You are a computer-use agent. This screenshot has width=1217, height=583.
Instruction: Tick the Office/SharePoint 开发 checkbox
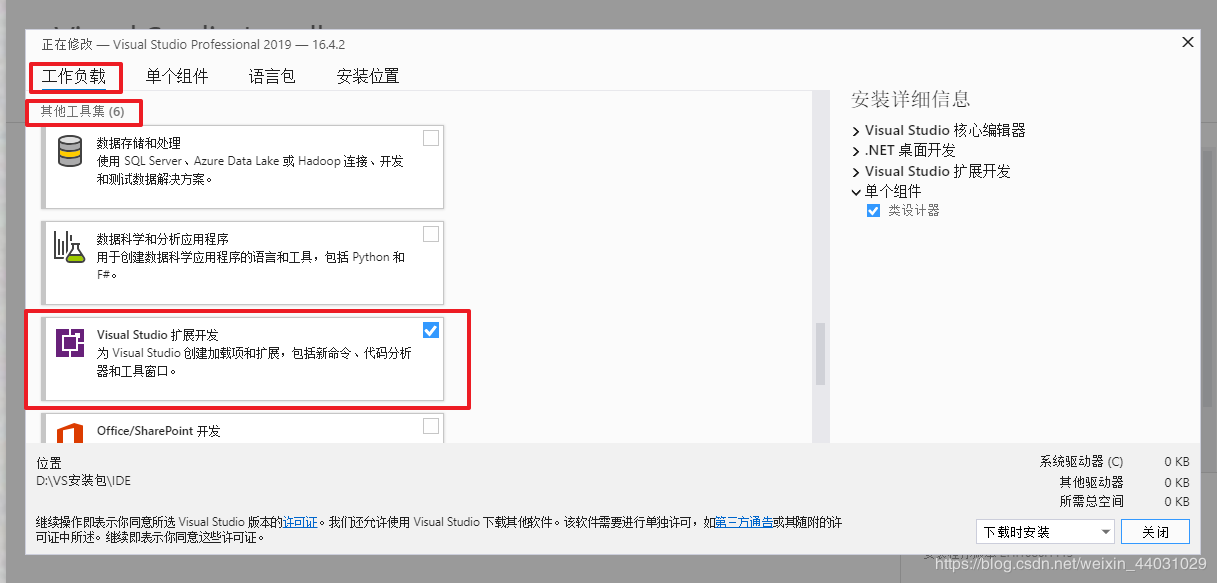pyautogui.click(x=431, y=426)
